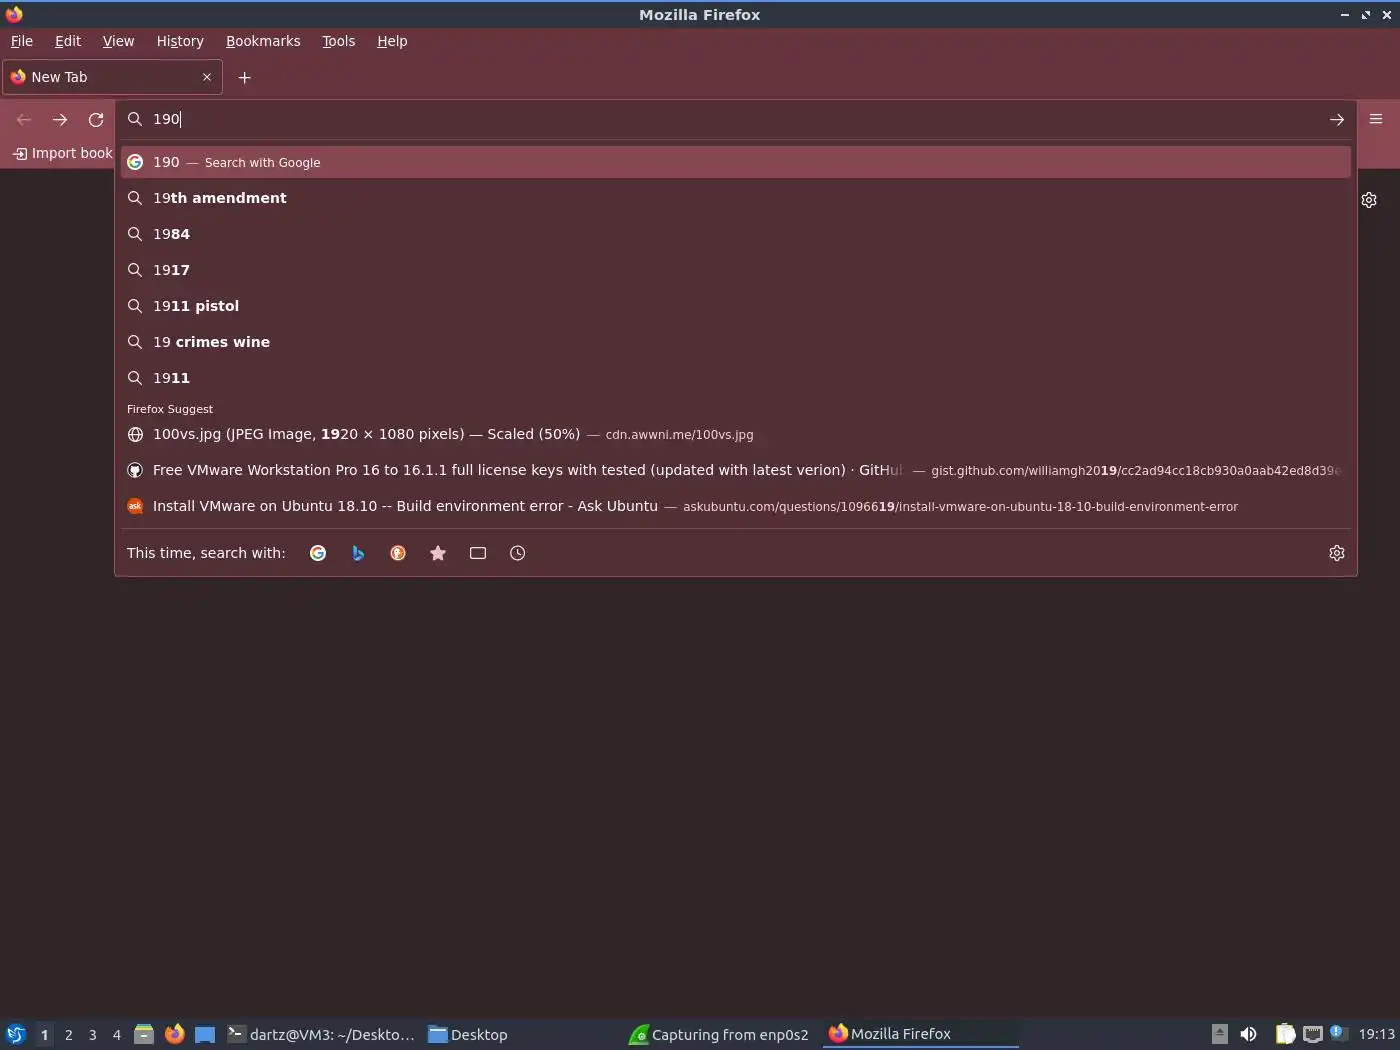The width and height of the screenshot is (1400, 1050).
Task: Open the volume speaker tray icon
Action: click(x=1248, y=1034)
